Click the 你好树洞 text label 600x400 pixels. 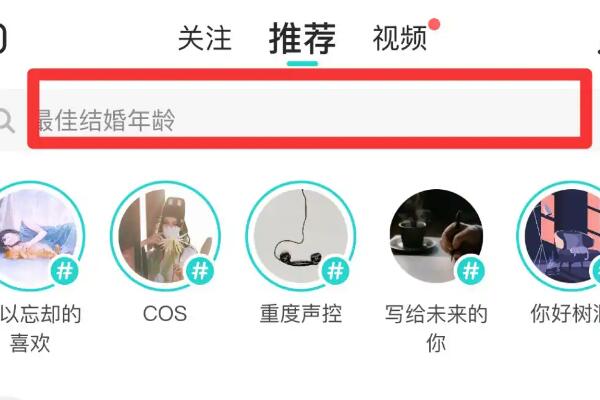coord(565,314)
